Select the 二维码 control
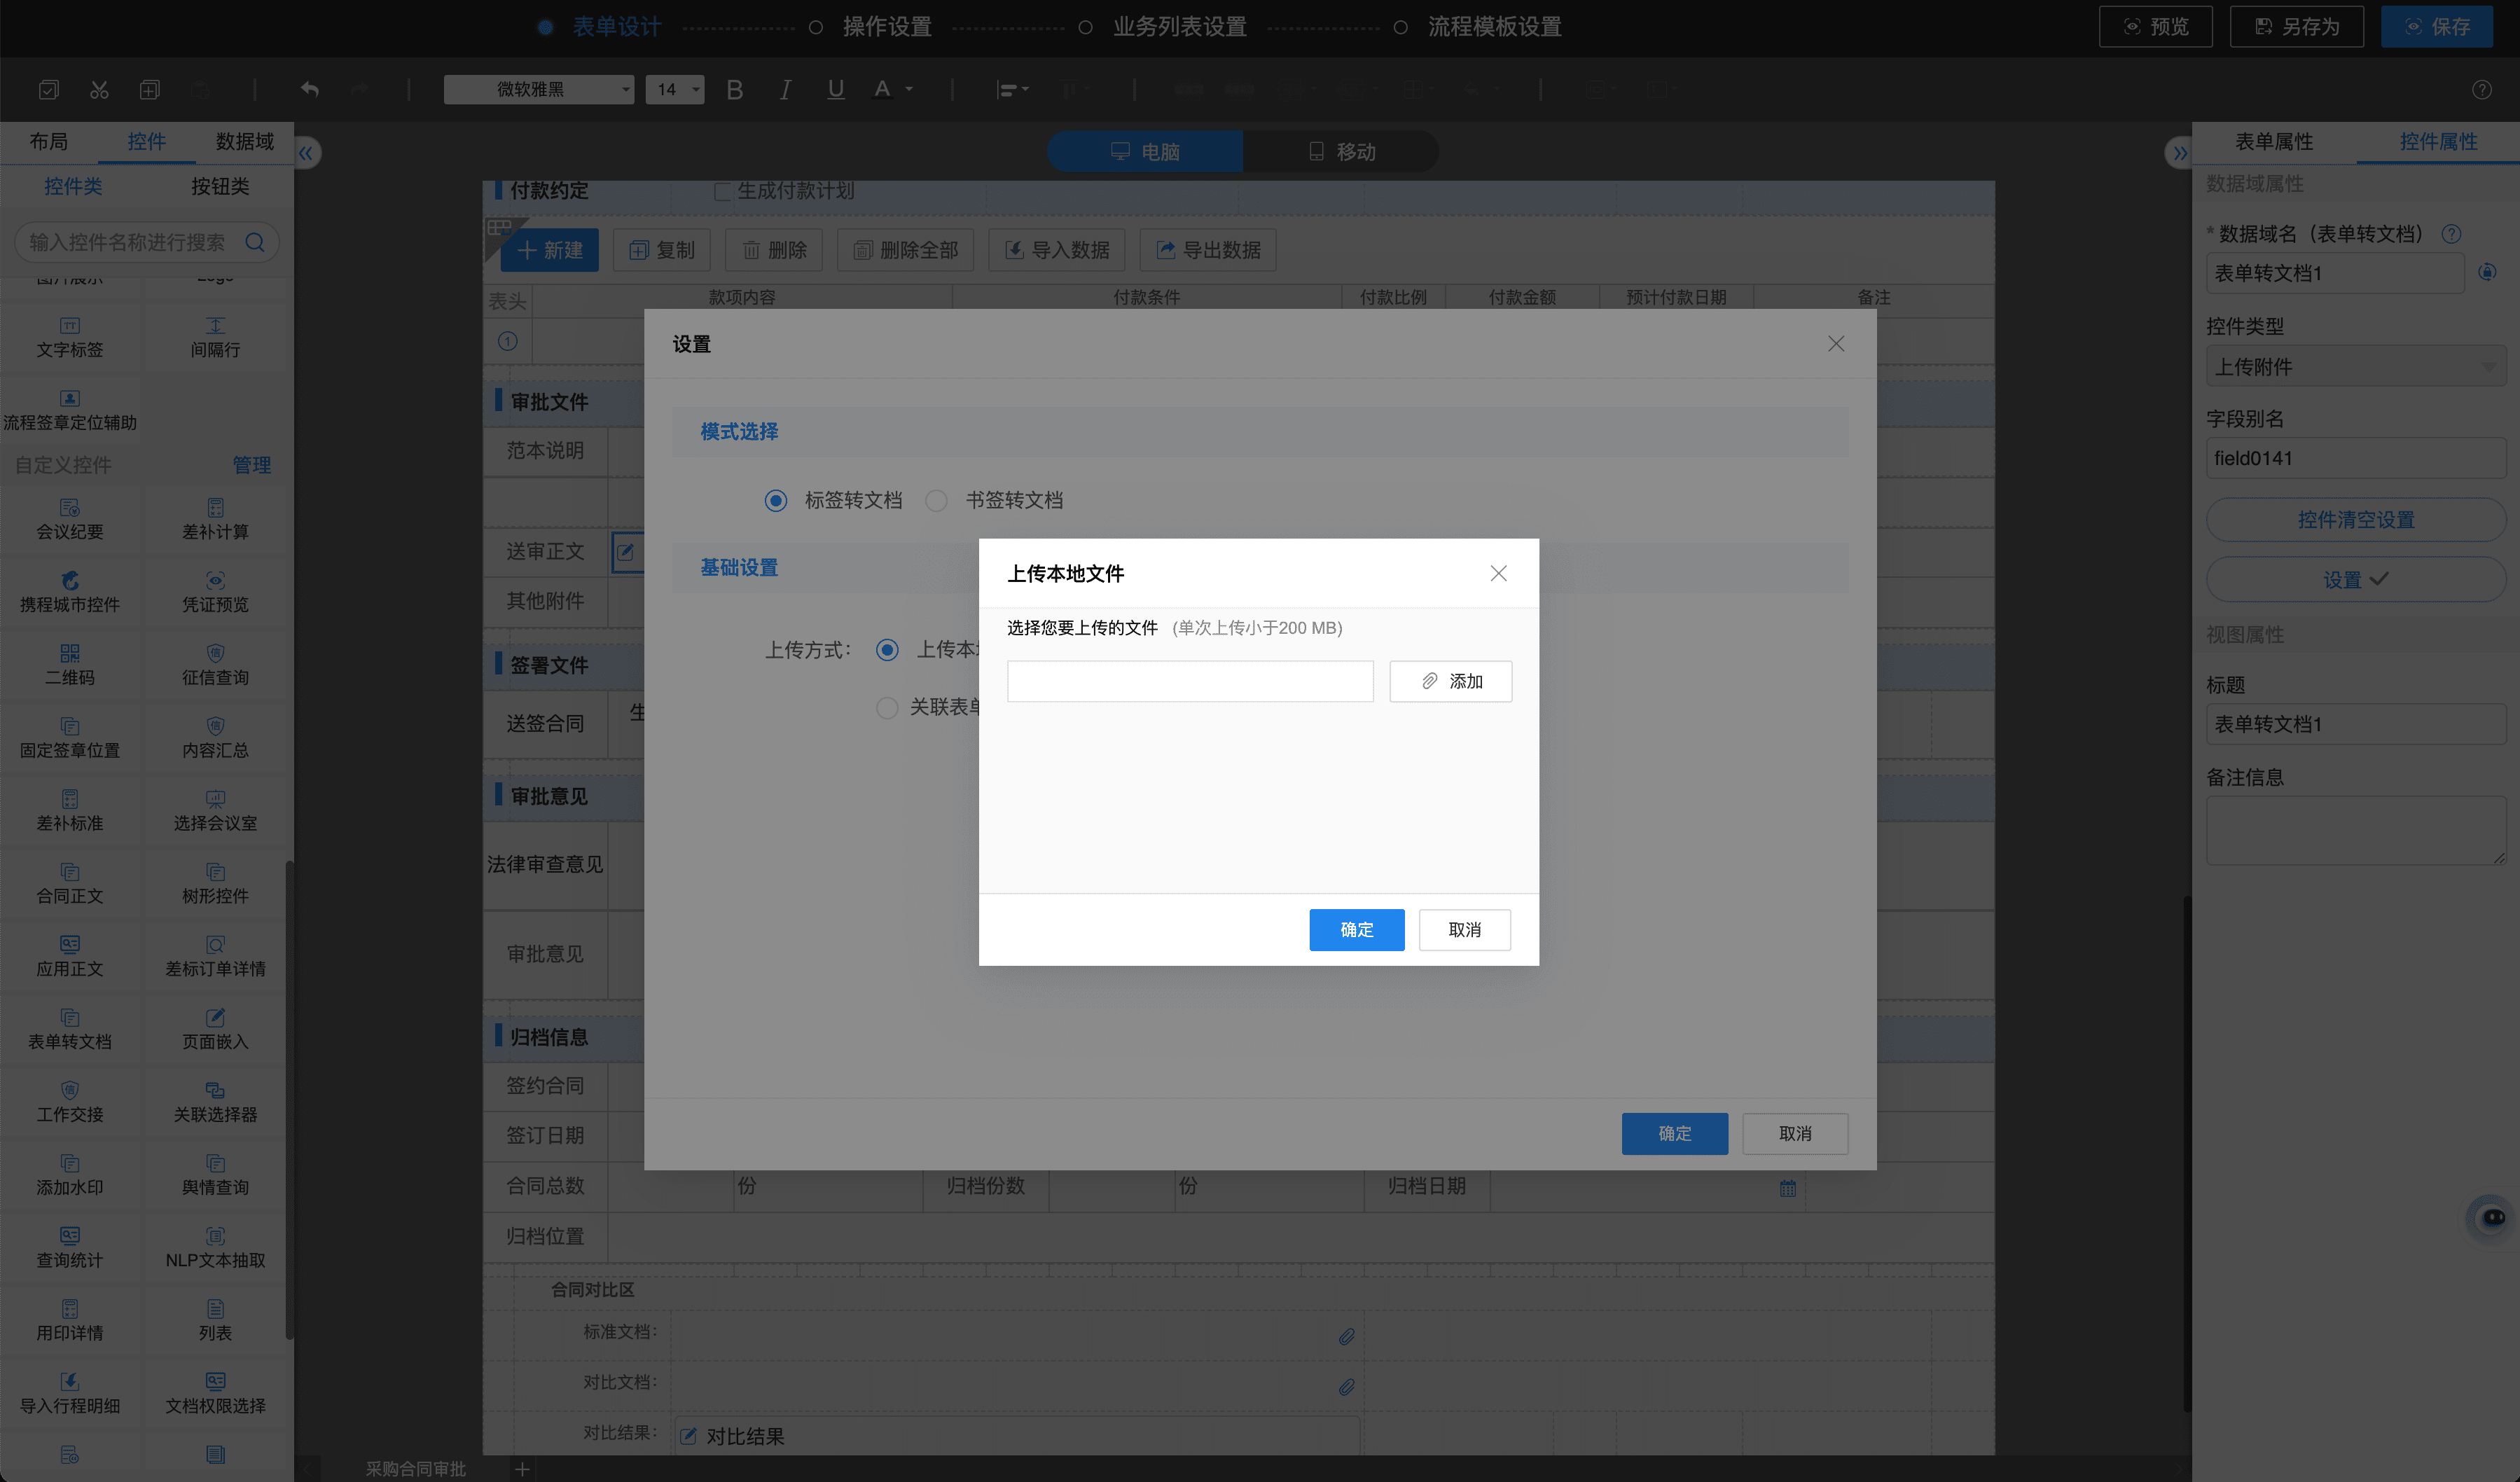Image resolution: width=2520 pixels, height=1482 pixels. pyautogui.click(x=70, y=666)
